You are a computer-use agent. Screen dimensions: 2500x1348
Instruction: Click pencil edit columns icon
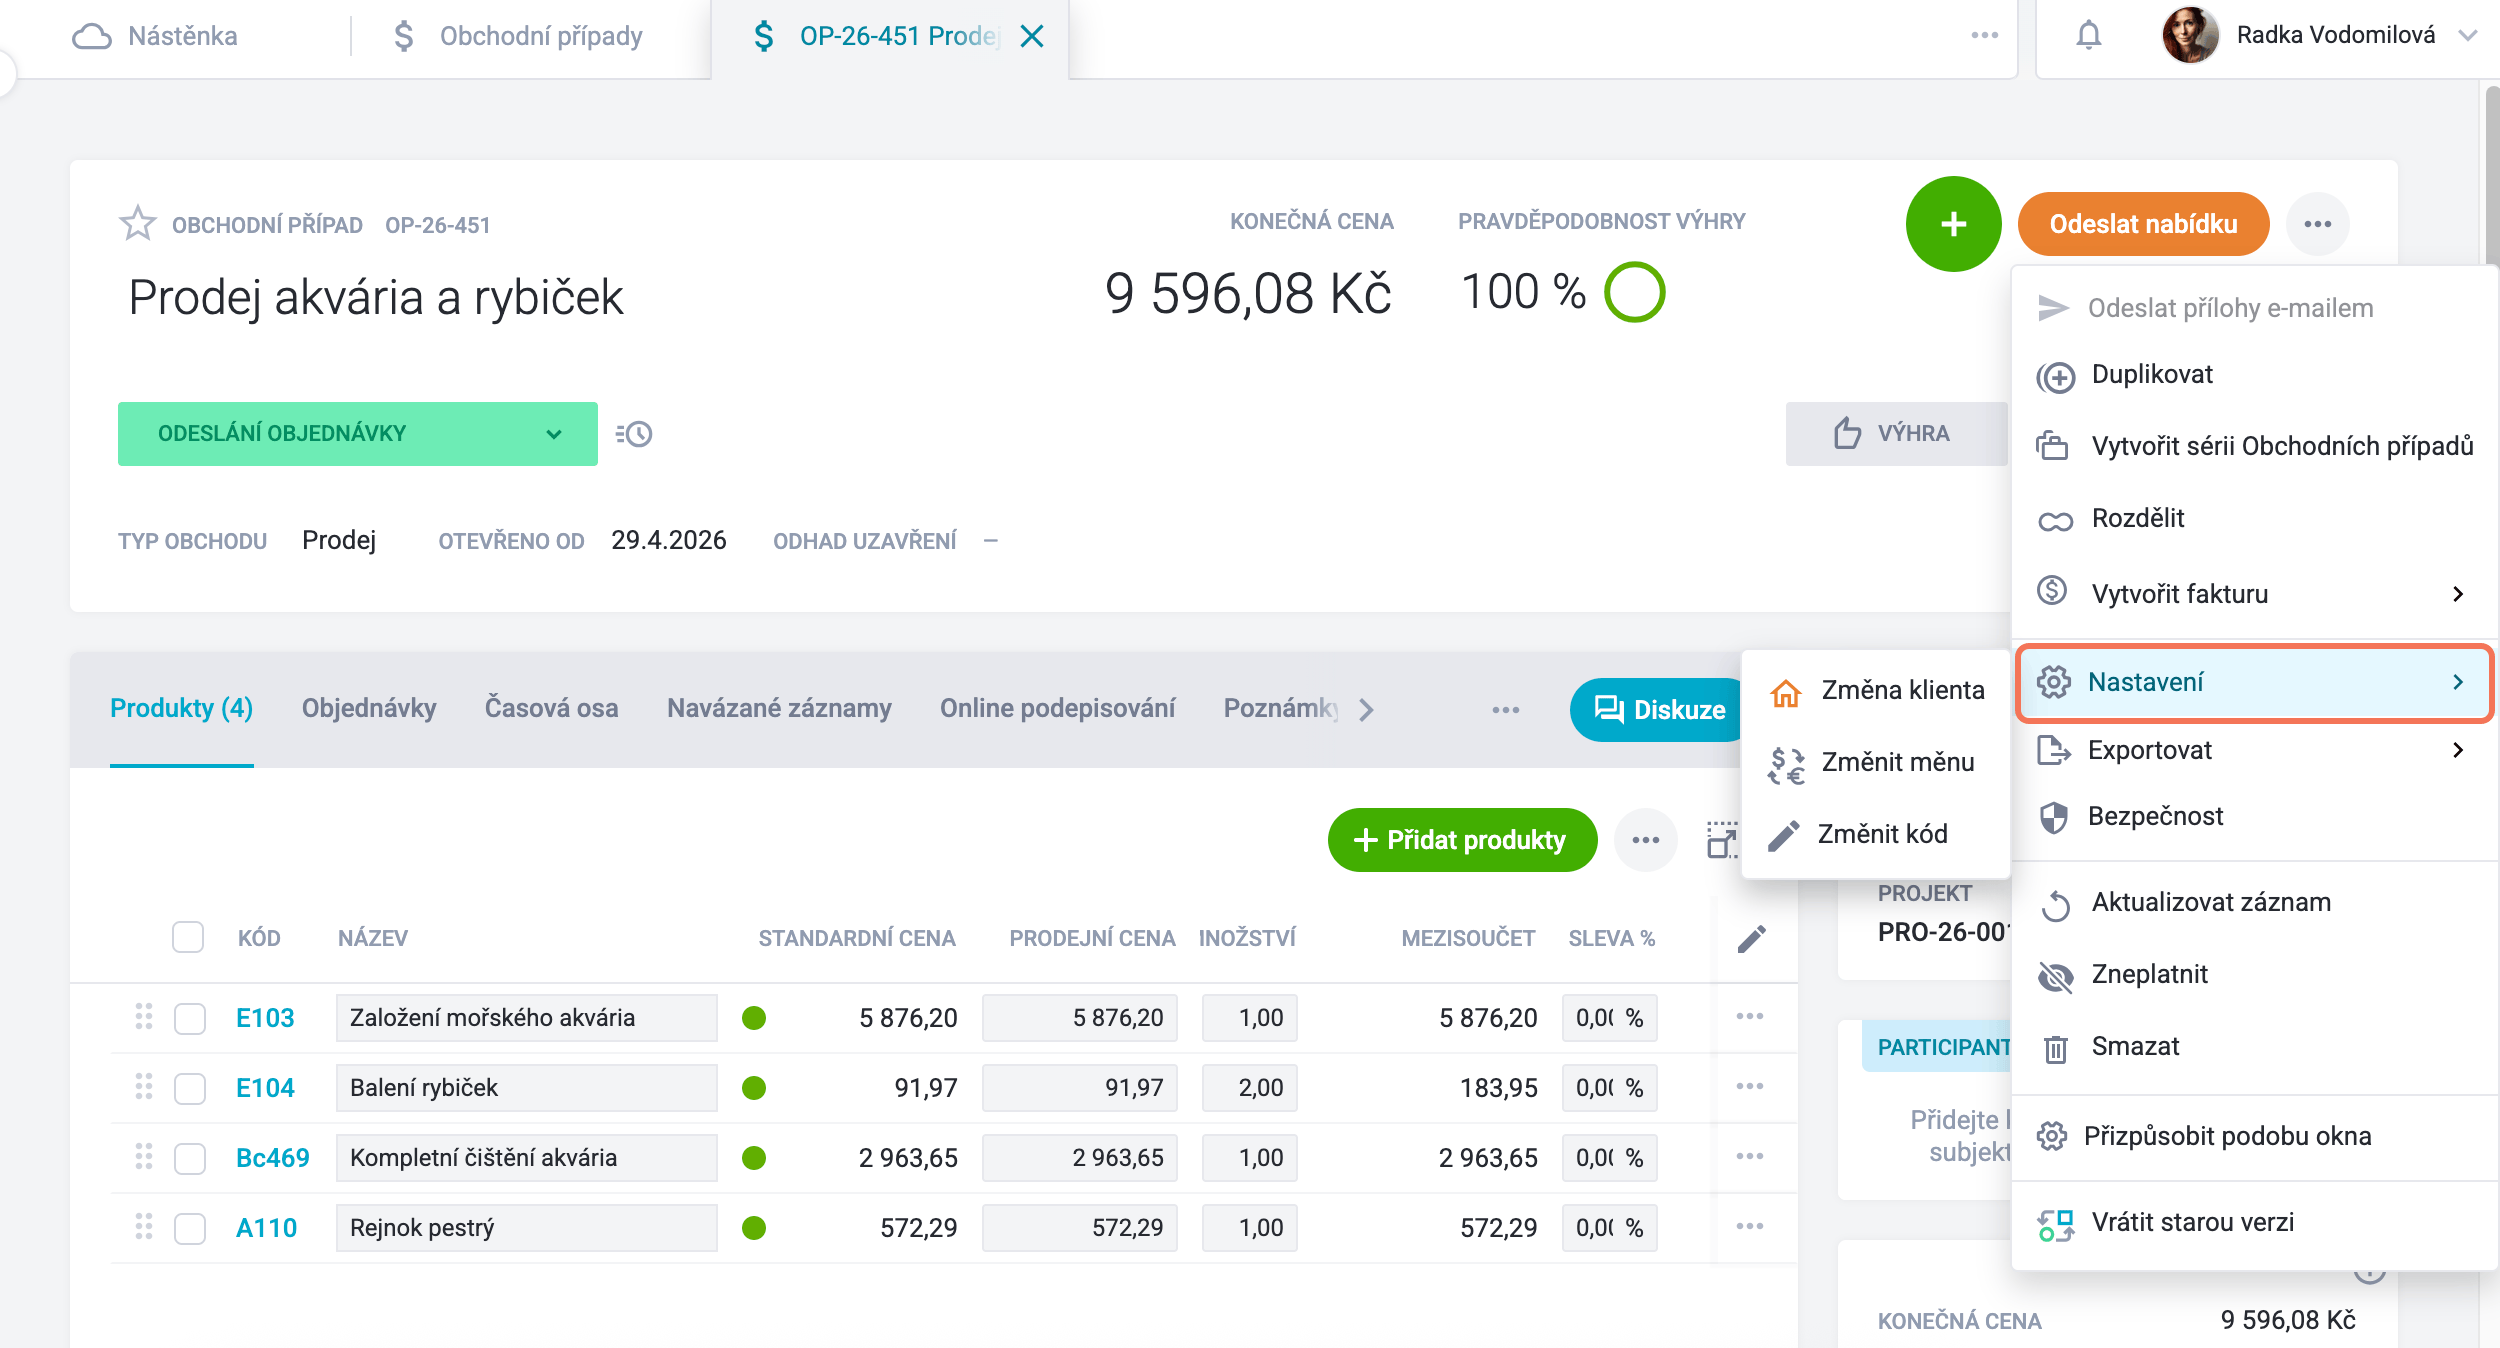tap(1751, 938)
